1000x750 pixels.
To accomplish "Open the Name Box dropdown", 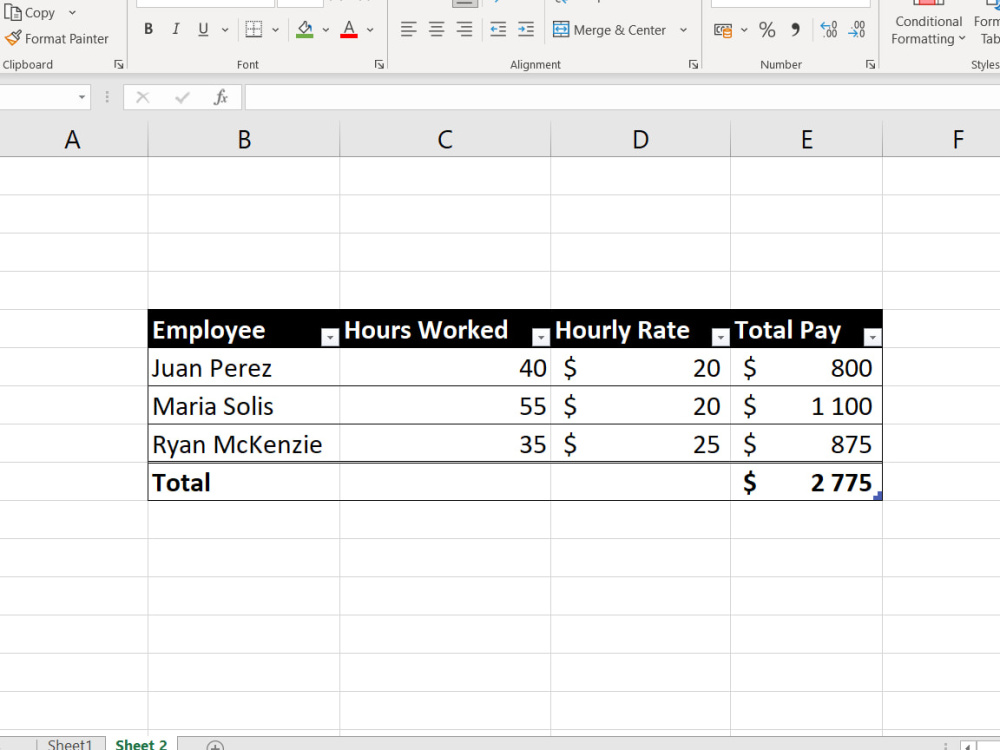I will coord(82,97).
